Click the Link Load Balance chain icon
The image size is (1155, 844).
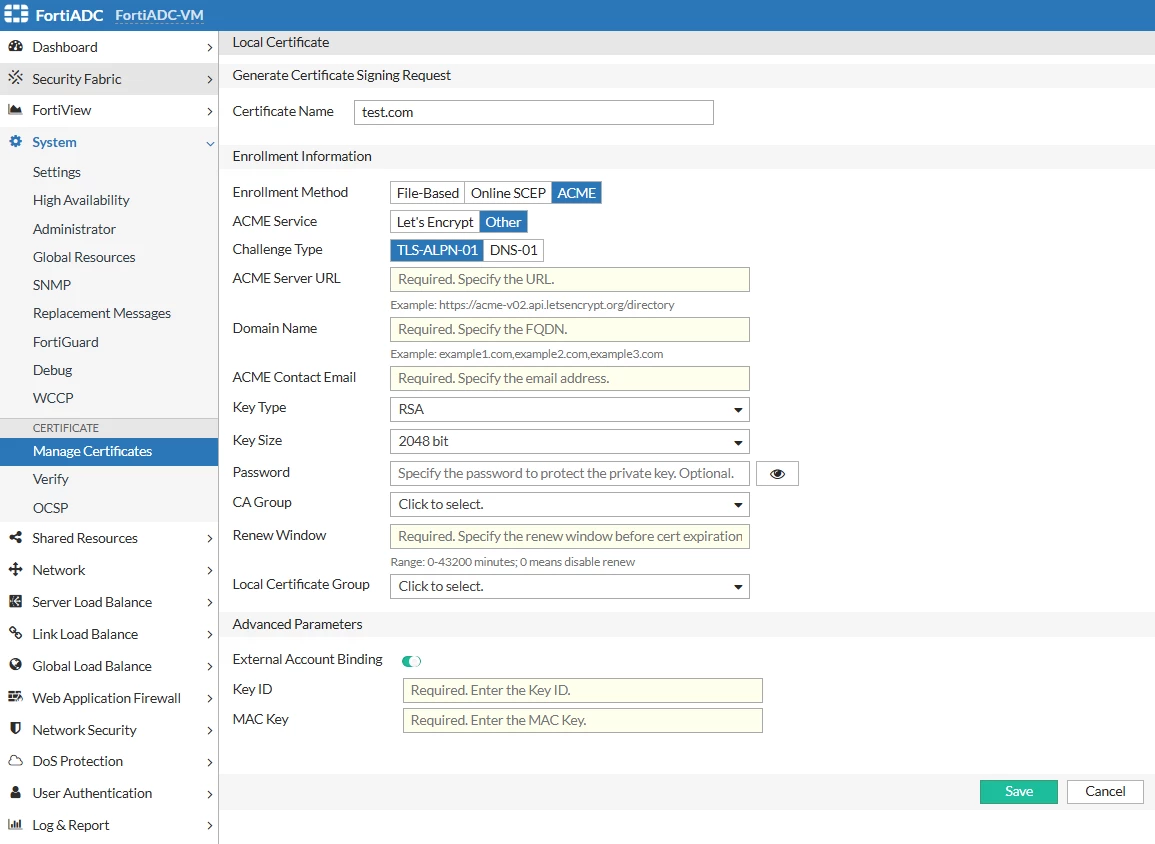[15, 633]
